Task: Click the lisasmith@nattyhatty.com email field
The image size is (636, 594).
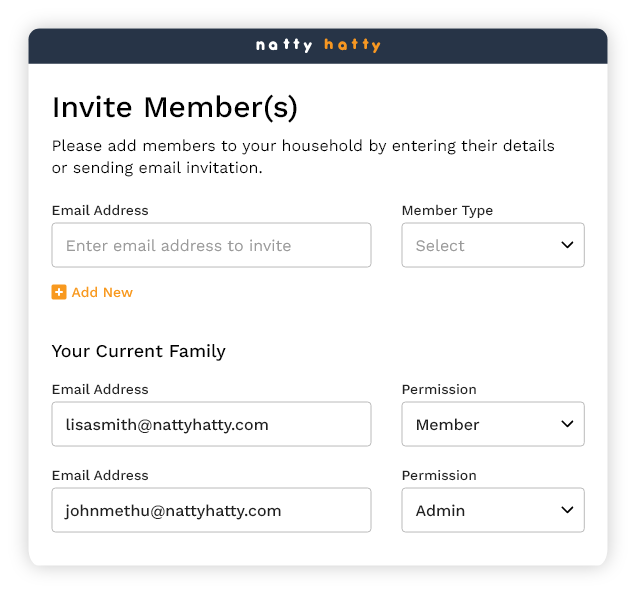Action: pyautogui.click(x=211, y=424)
